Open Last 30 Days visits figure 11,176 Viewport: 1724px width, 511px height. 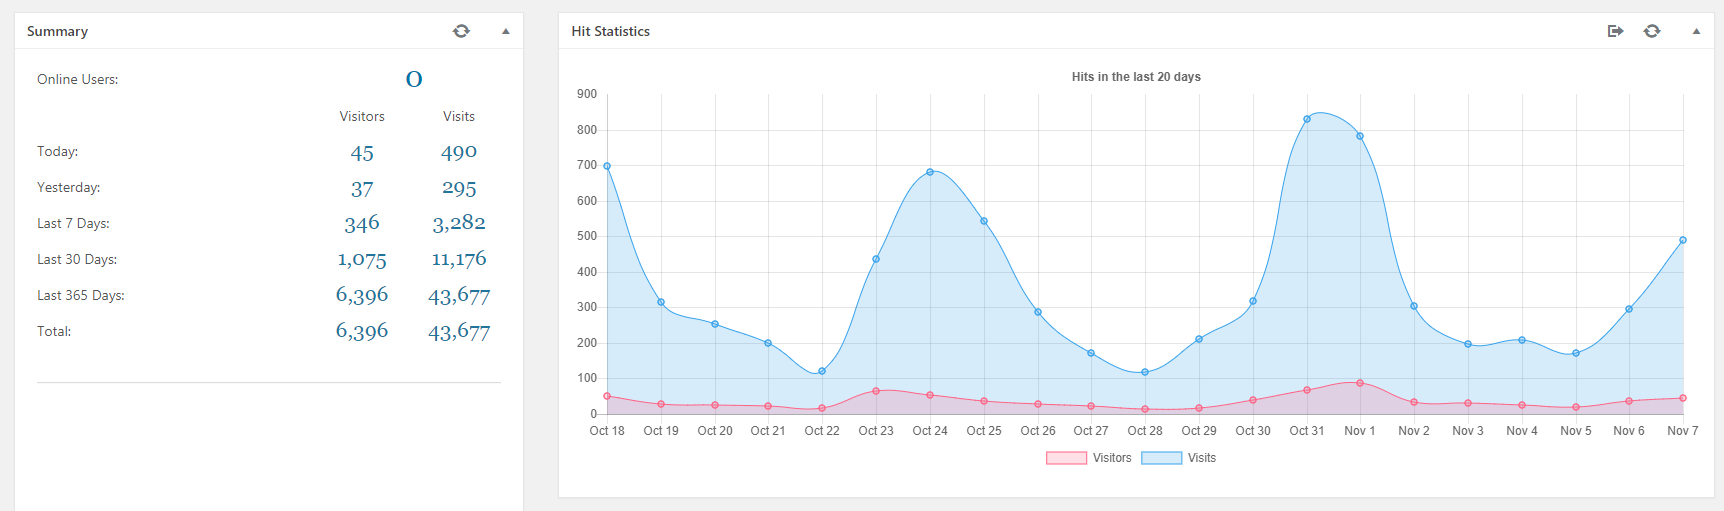tap(459, 260)
